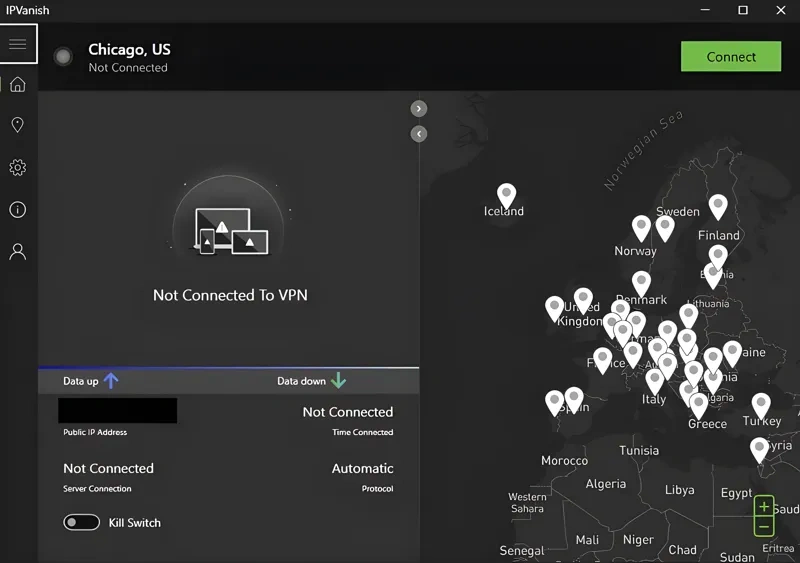The image size is (800, 563).
Task: Select the Finland server pin
Action: point(718,207)
